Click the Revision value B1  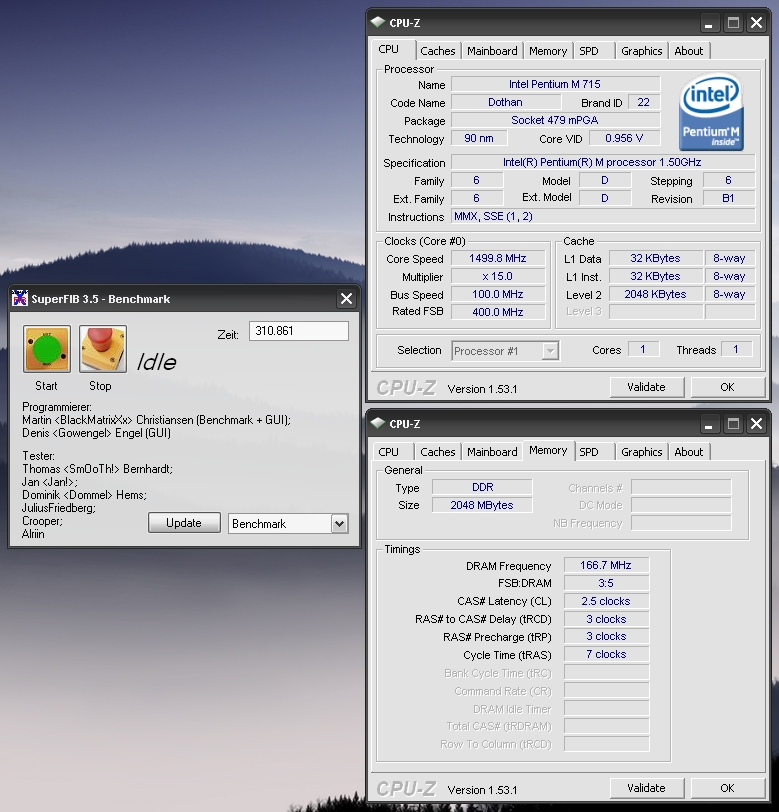(x=729, y=198)
